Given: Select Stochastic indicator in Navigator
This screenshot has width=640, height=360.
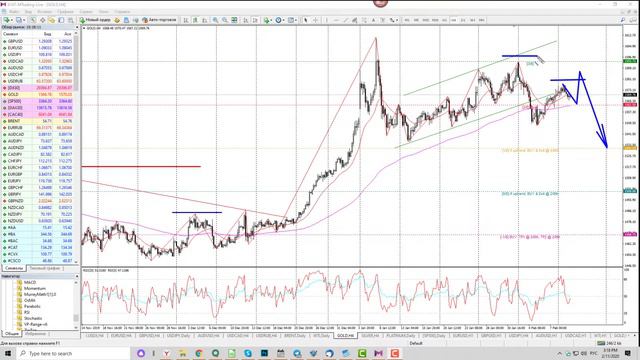Looking at the screenshot, I should (x=33, y=318).
